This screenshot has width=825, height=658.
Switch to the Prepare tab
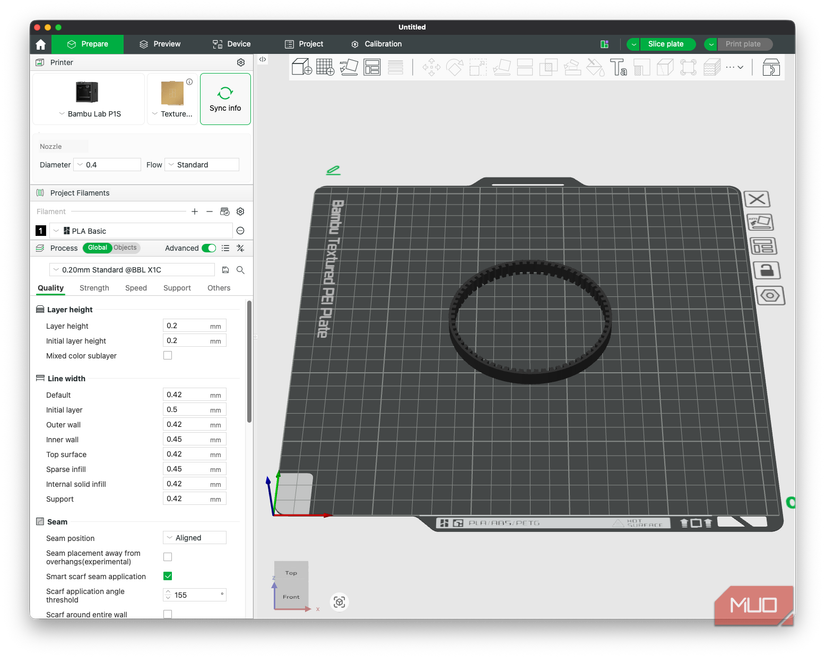pos(87,44)
